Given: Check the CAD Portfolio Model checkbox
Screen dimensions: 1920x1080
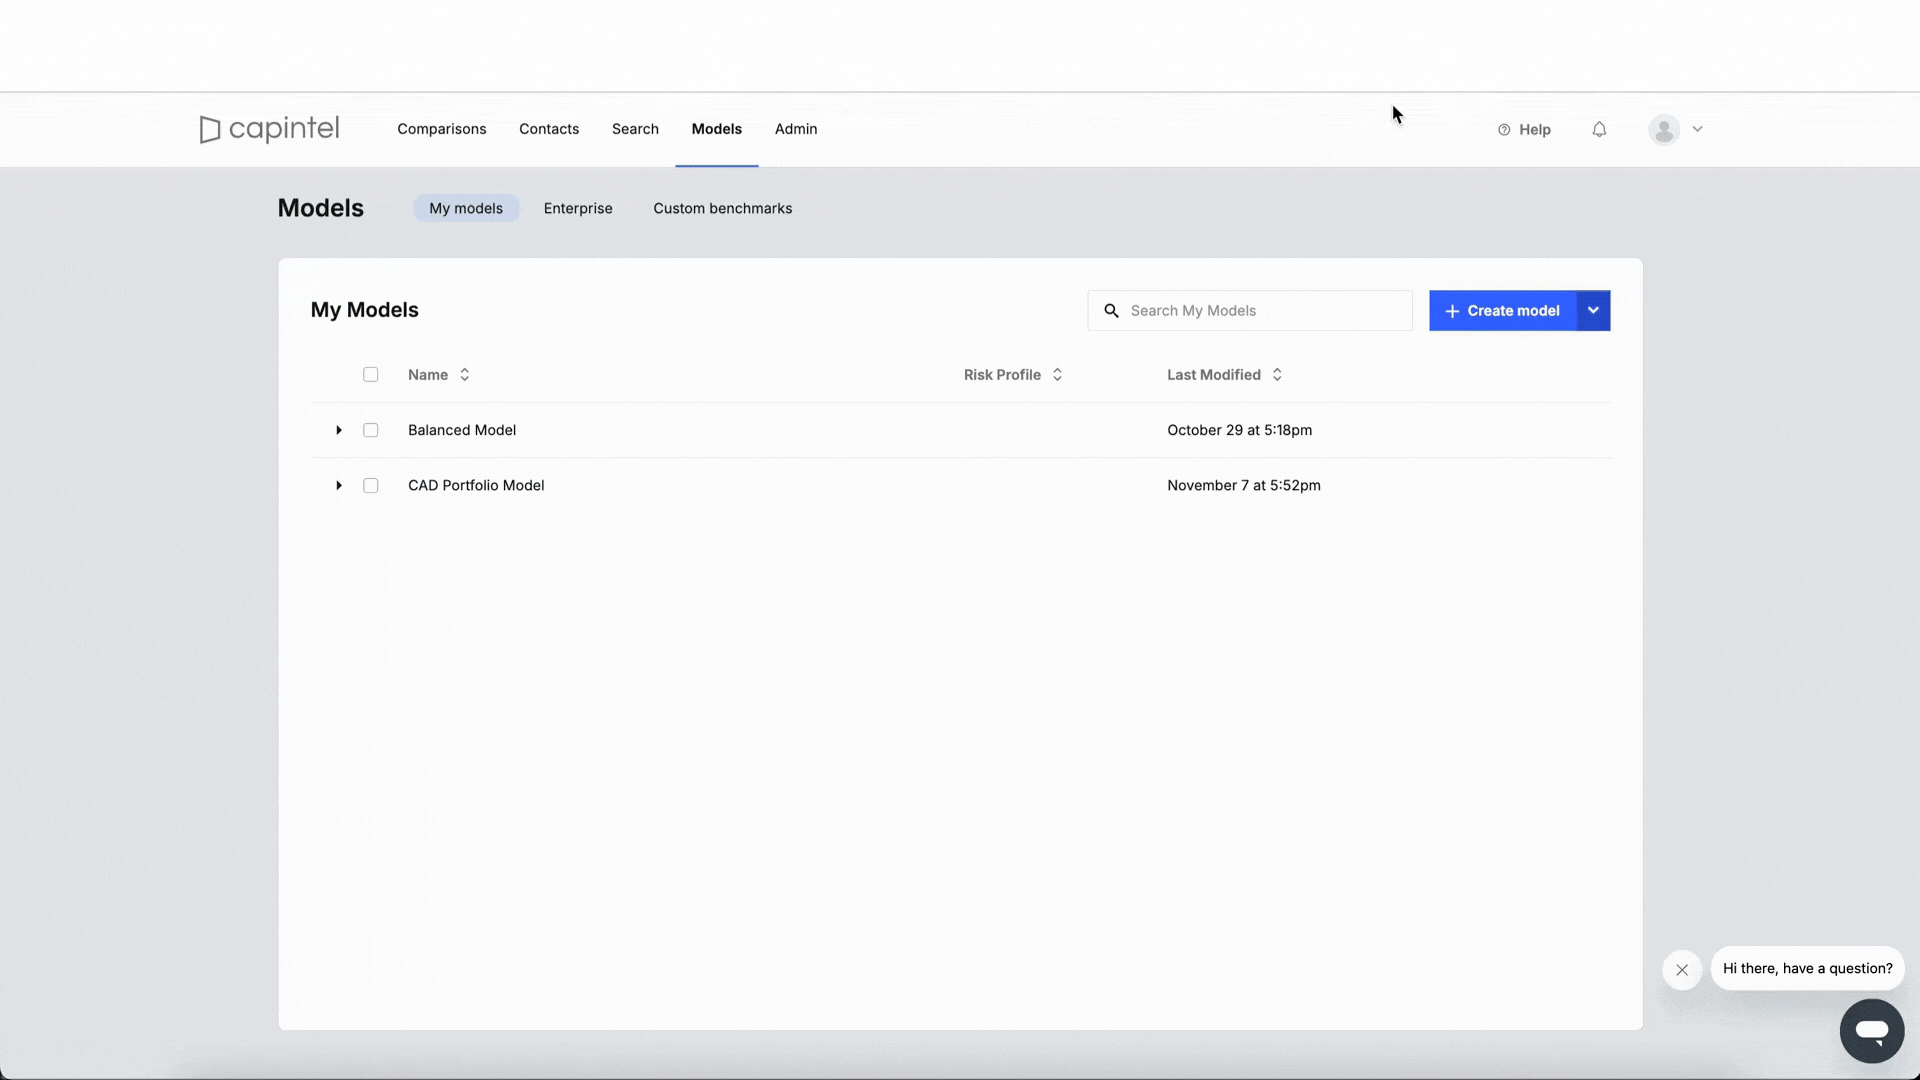Looking at the screenshot, I should pyautogui.click(x=370, y=486).
